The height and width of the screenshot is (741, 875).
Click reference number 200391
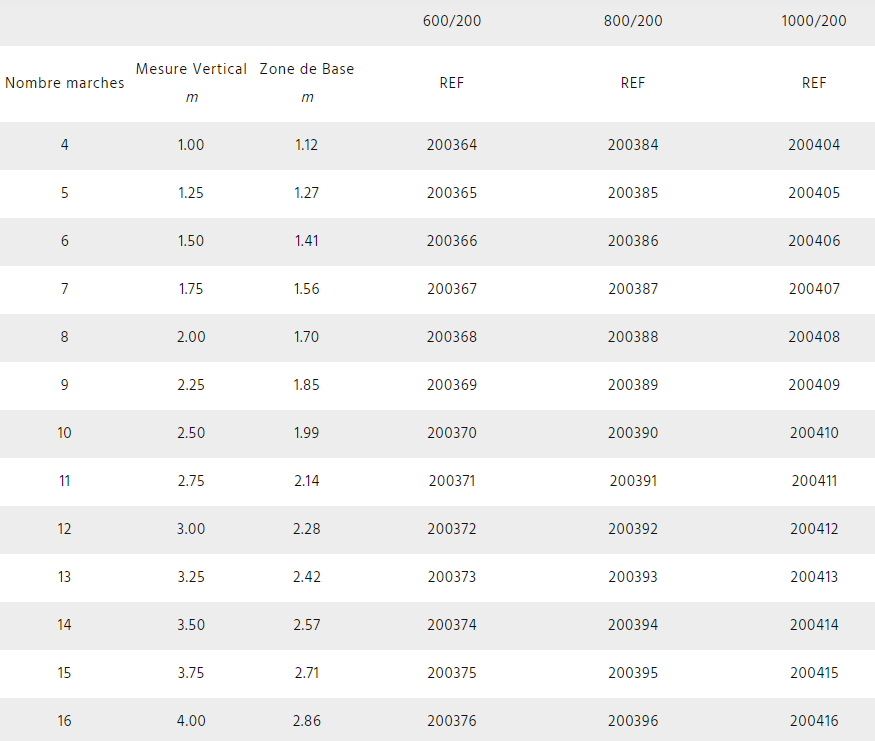click(633, 481)
